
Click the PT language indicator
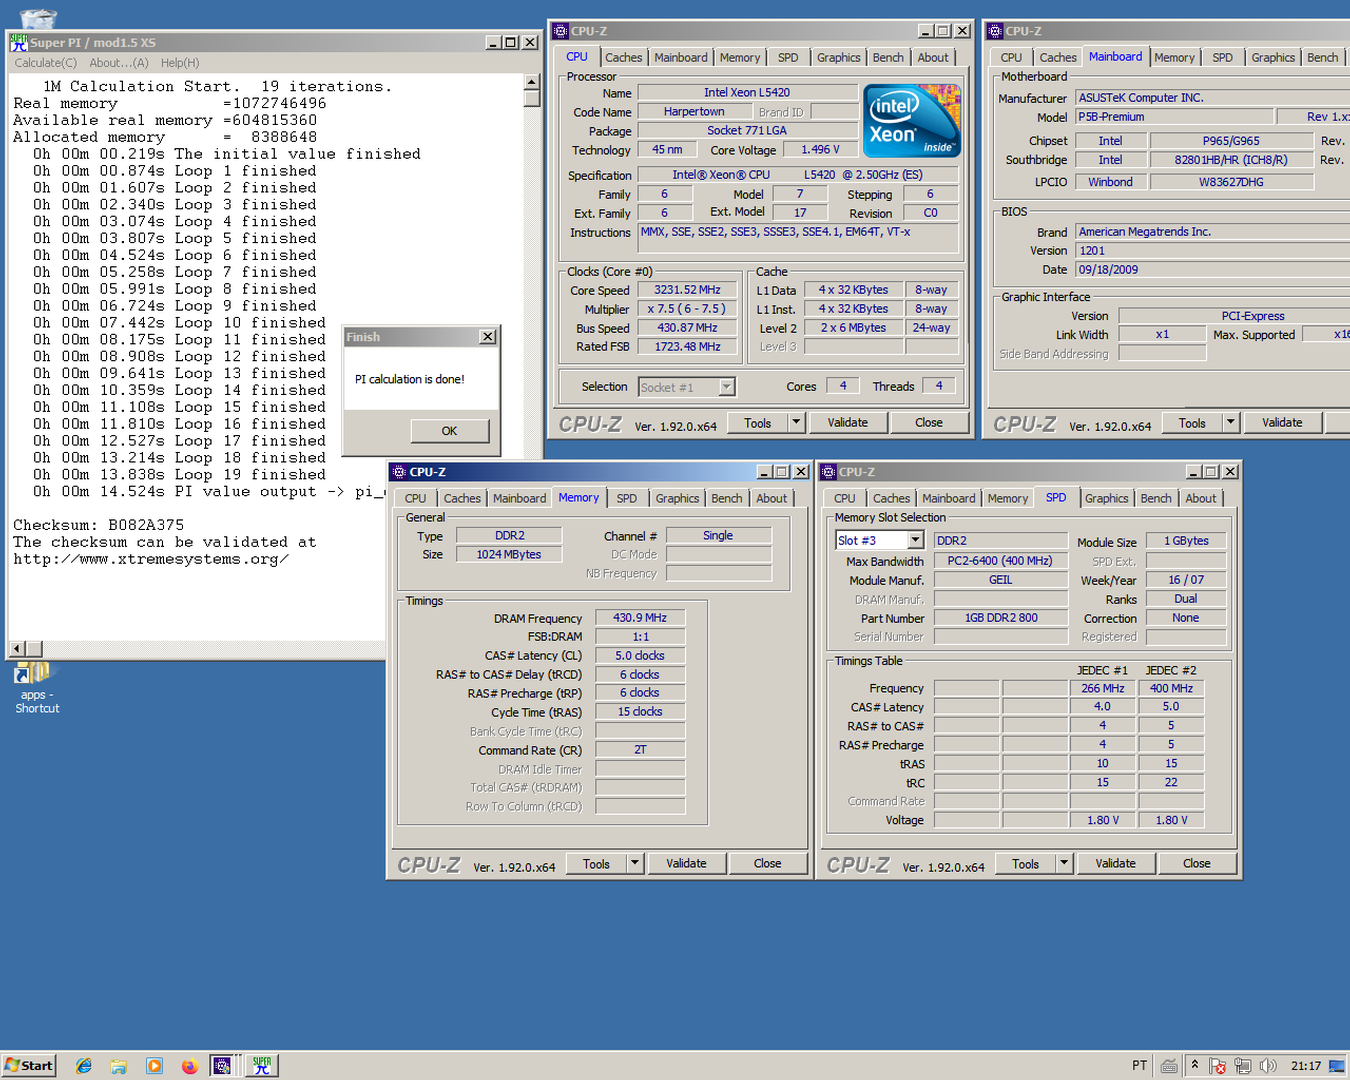click(x=1139, y=1066)
